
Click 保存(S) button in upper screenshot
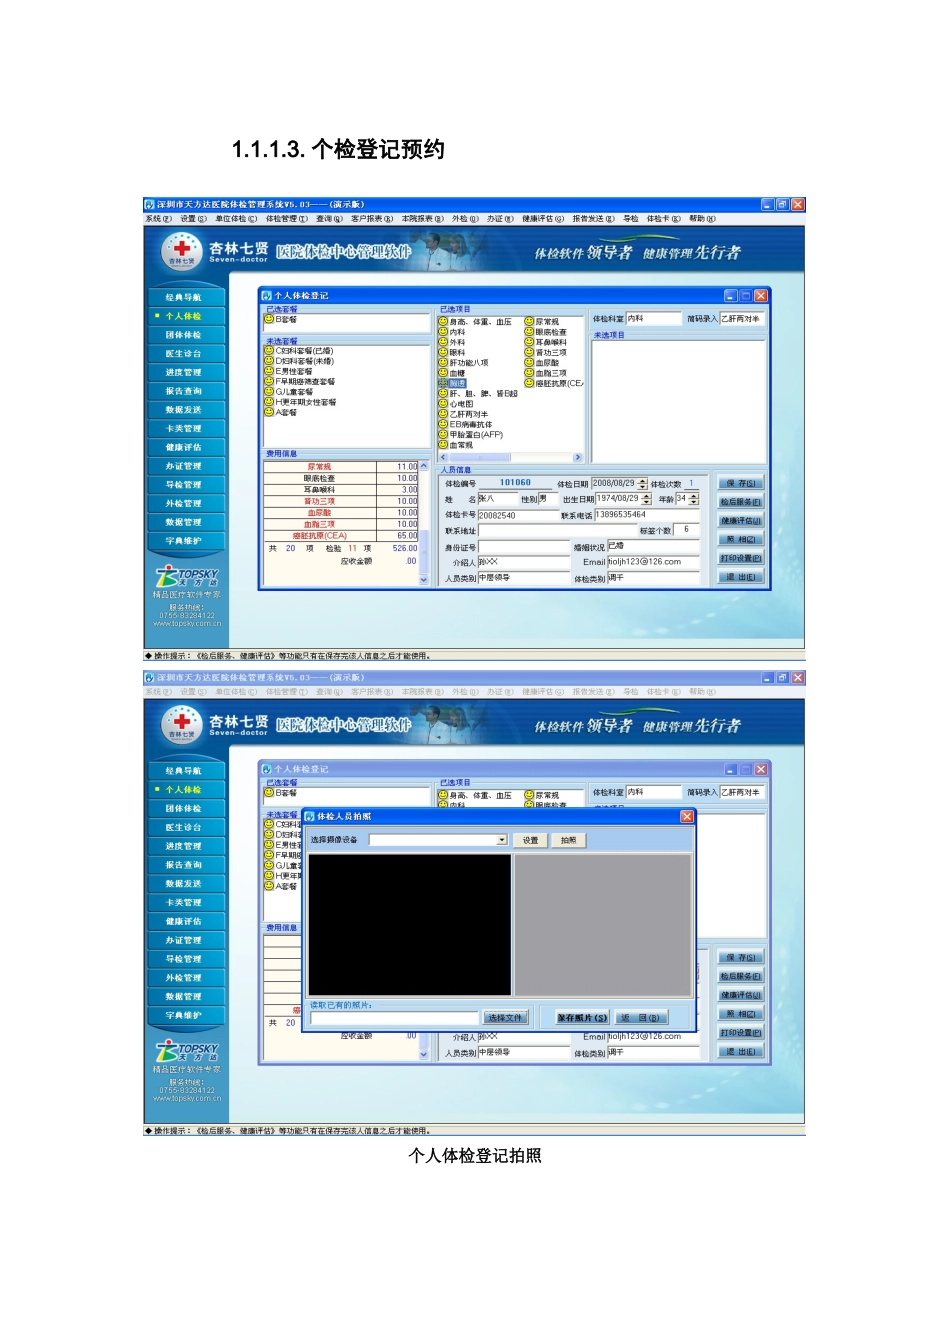pos(741,484)
